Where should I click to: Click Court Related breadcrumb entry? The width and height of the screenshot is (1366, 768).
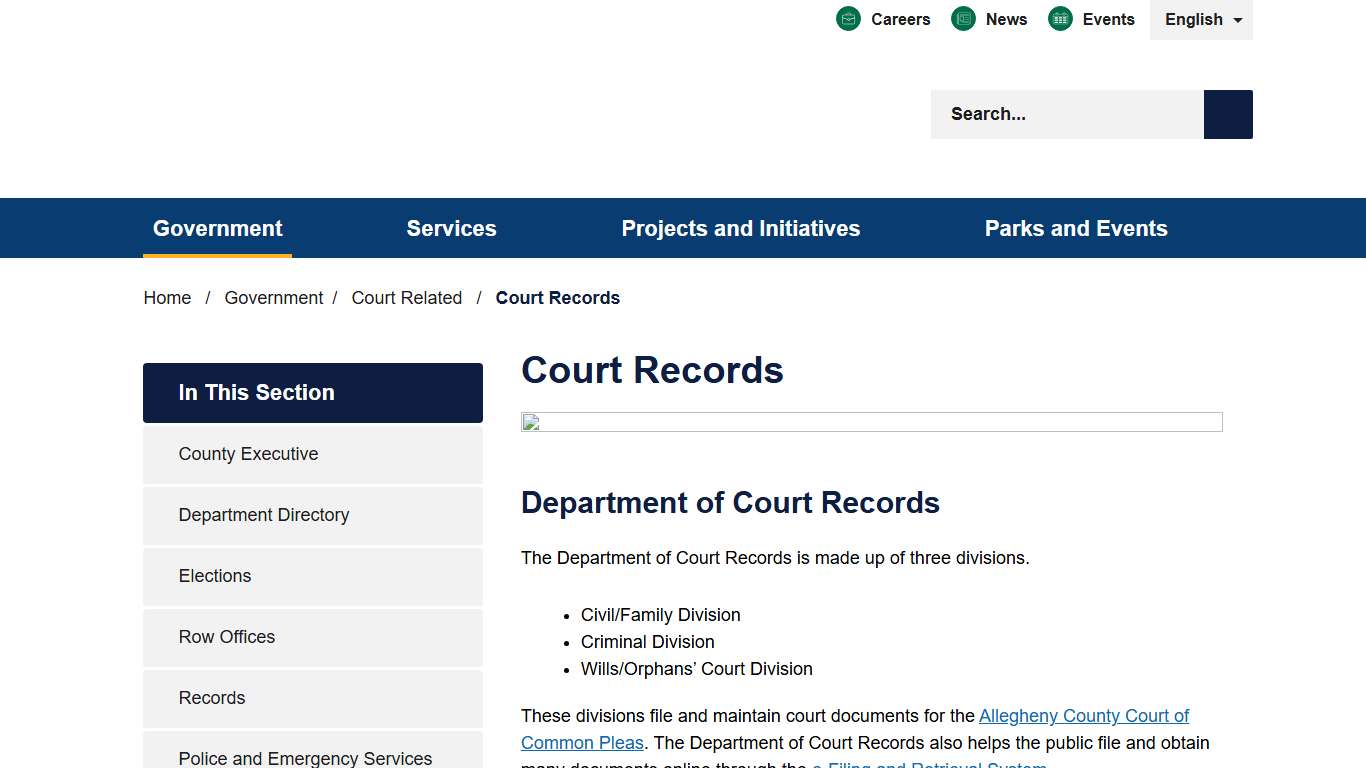pos(407,297)
